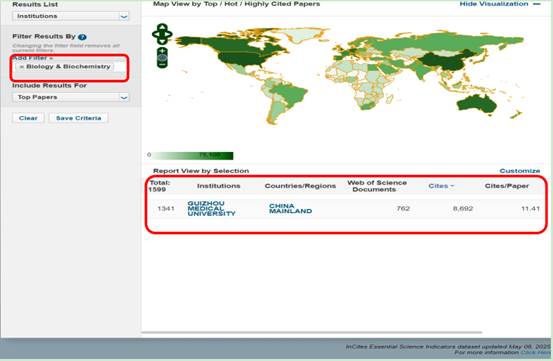Open the Include Results For Top Papers dropdown
The height and width of the screenshot is (361, 553).
coord(71,97)
